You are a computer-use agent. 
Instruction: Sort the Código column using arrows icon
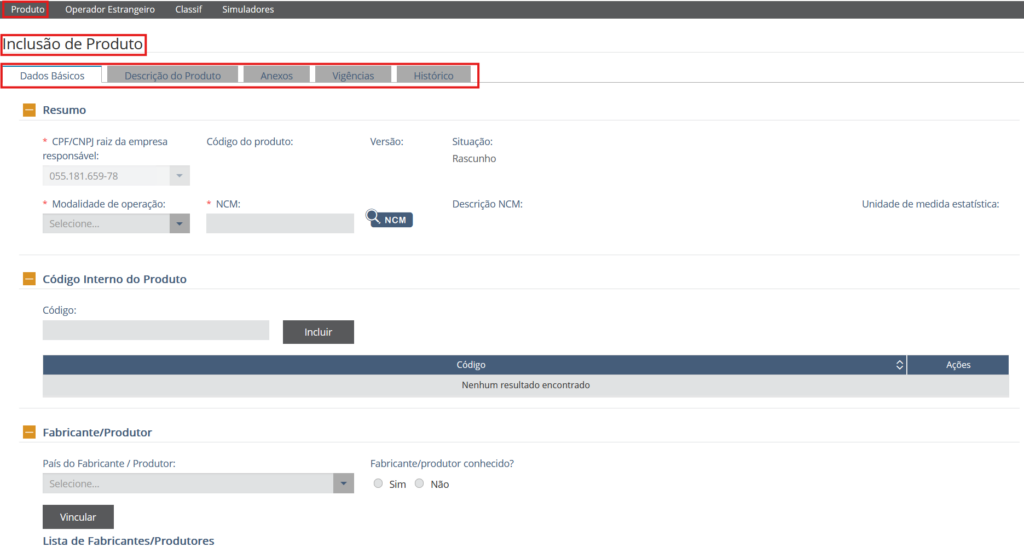pos(899,365)
